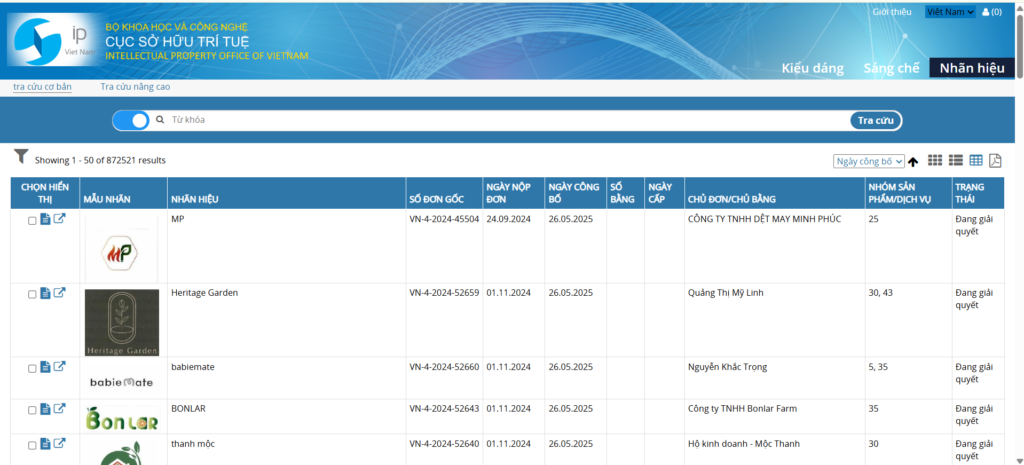Open the filter funnel icon
Image resolution: width=1024 pixels, height=465 pixels.
pyautogui.click(x=22, y=156)
